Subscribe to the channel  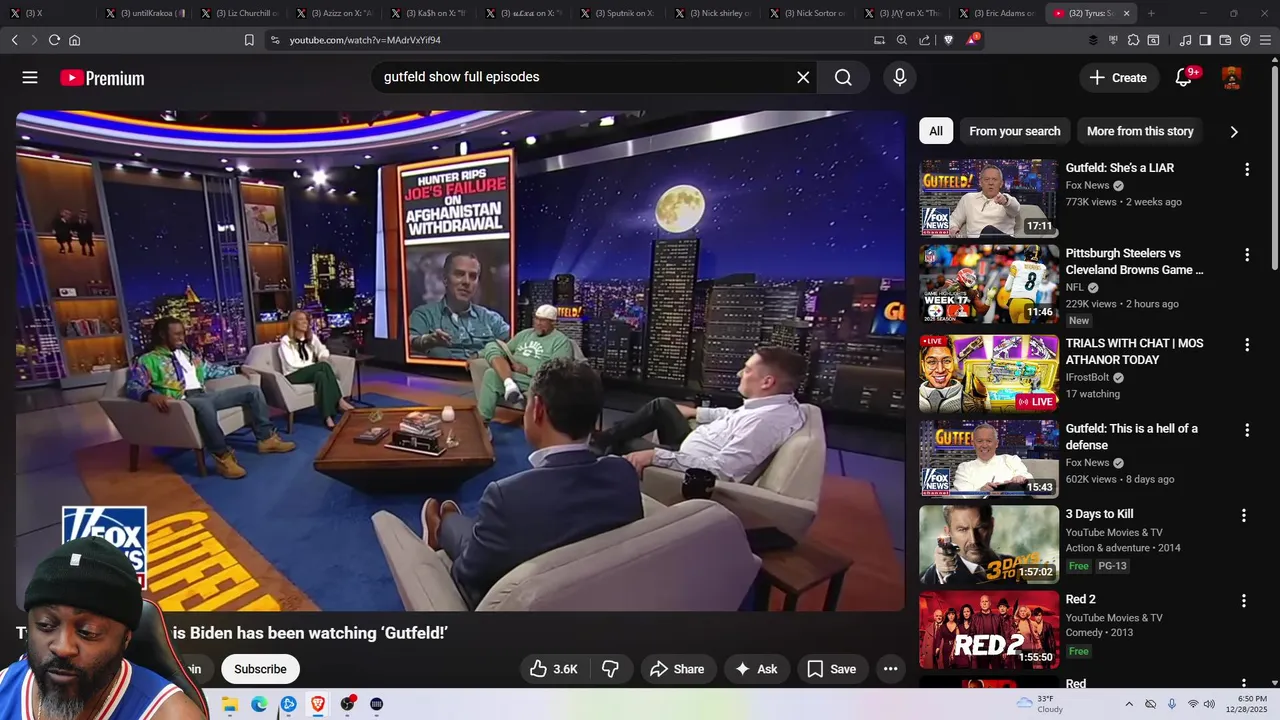260,669
